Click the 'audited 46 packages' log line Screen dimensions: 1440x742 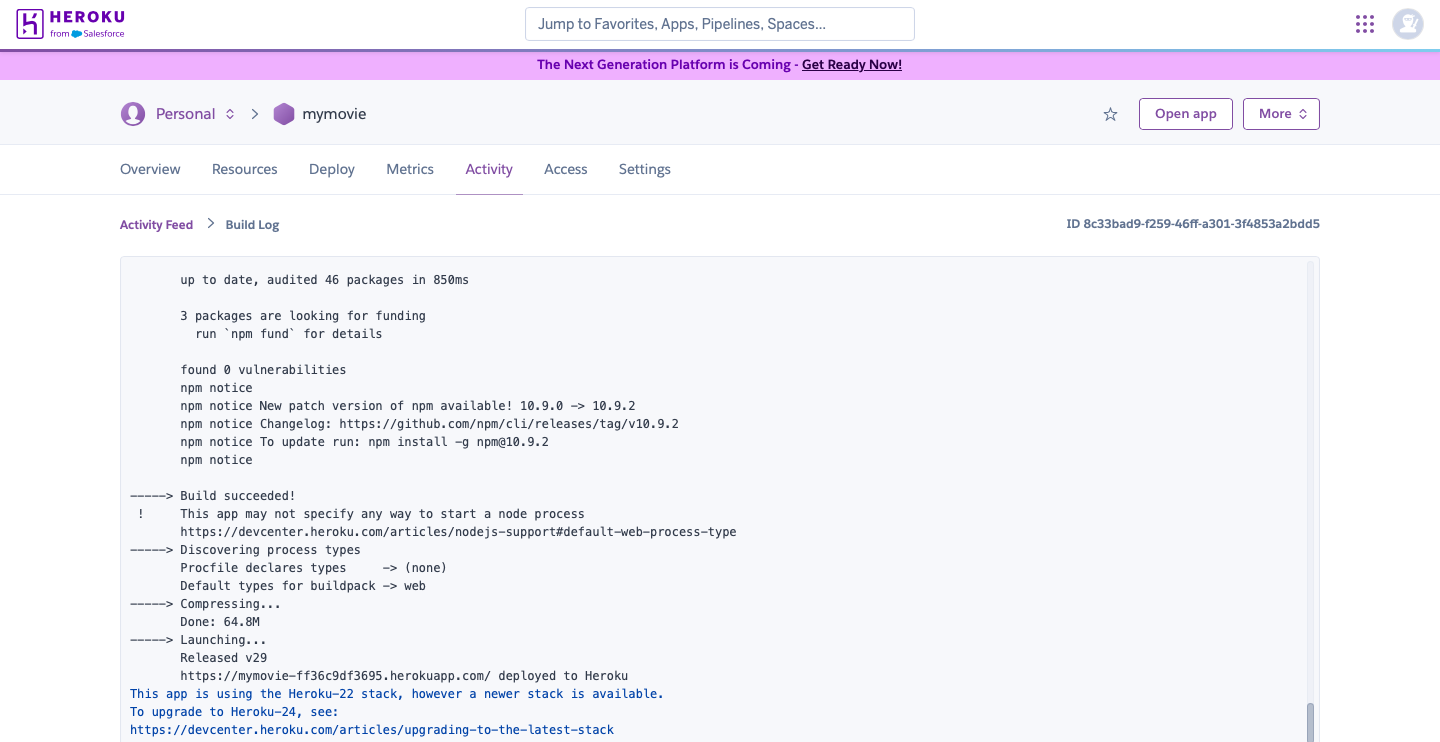pyautogui.click(x=324, y=280)
